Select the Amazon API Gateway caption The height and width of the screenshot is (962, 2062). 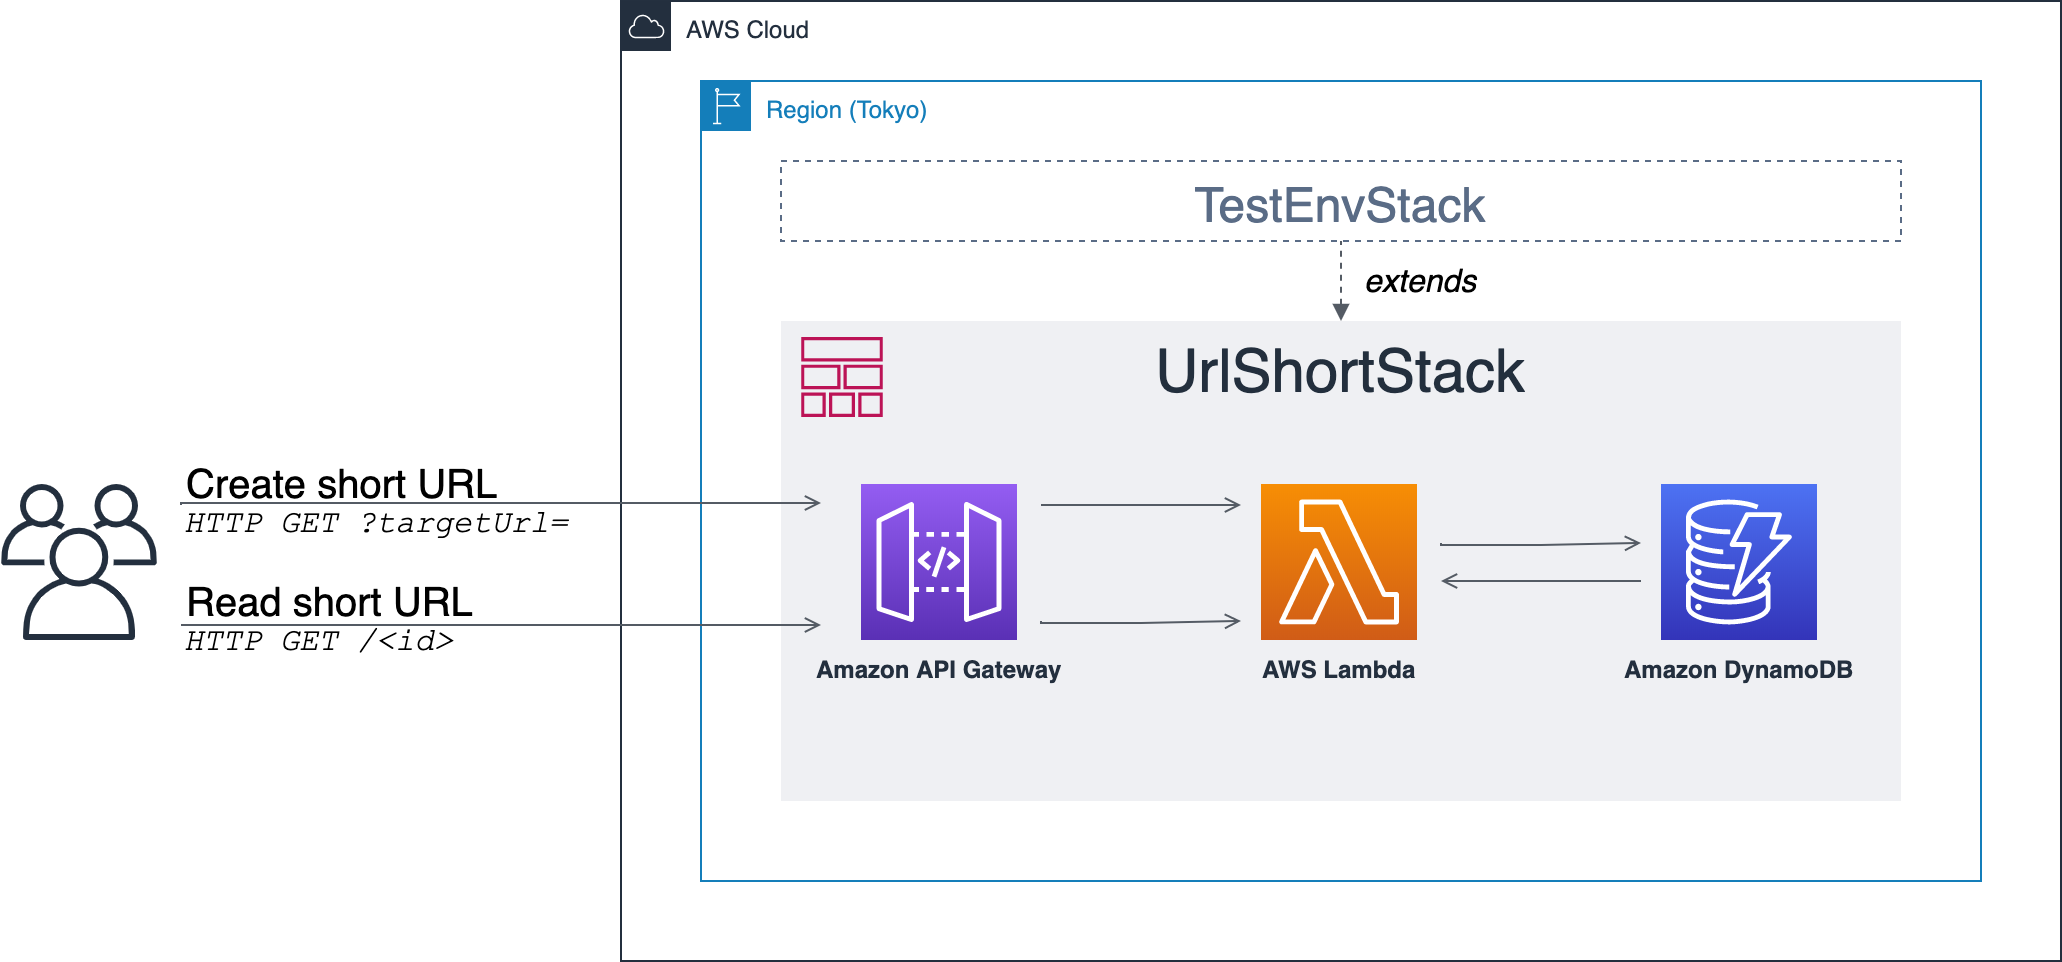938,670
